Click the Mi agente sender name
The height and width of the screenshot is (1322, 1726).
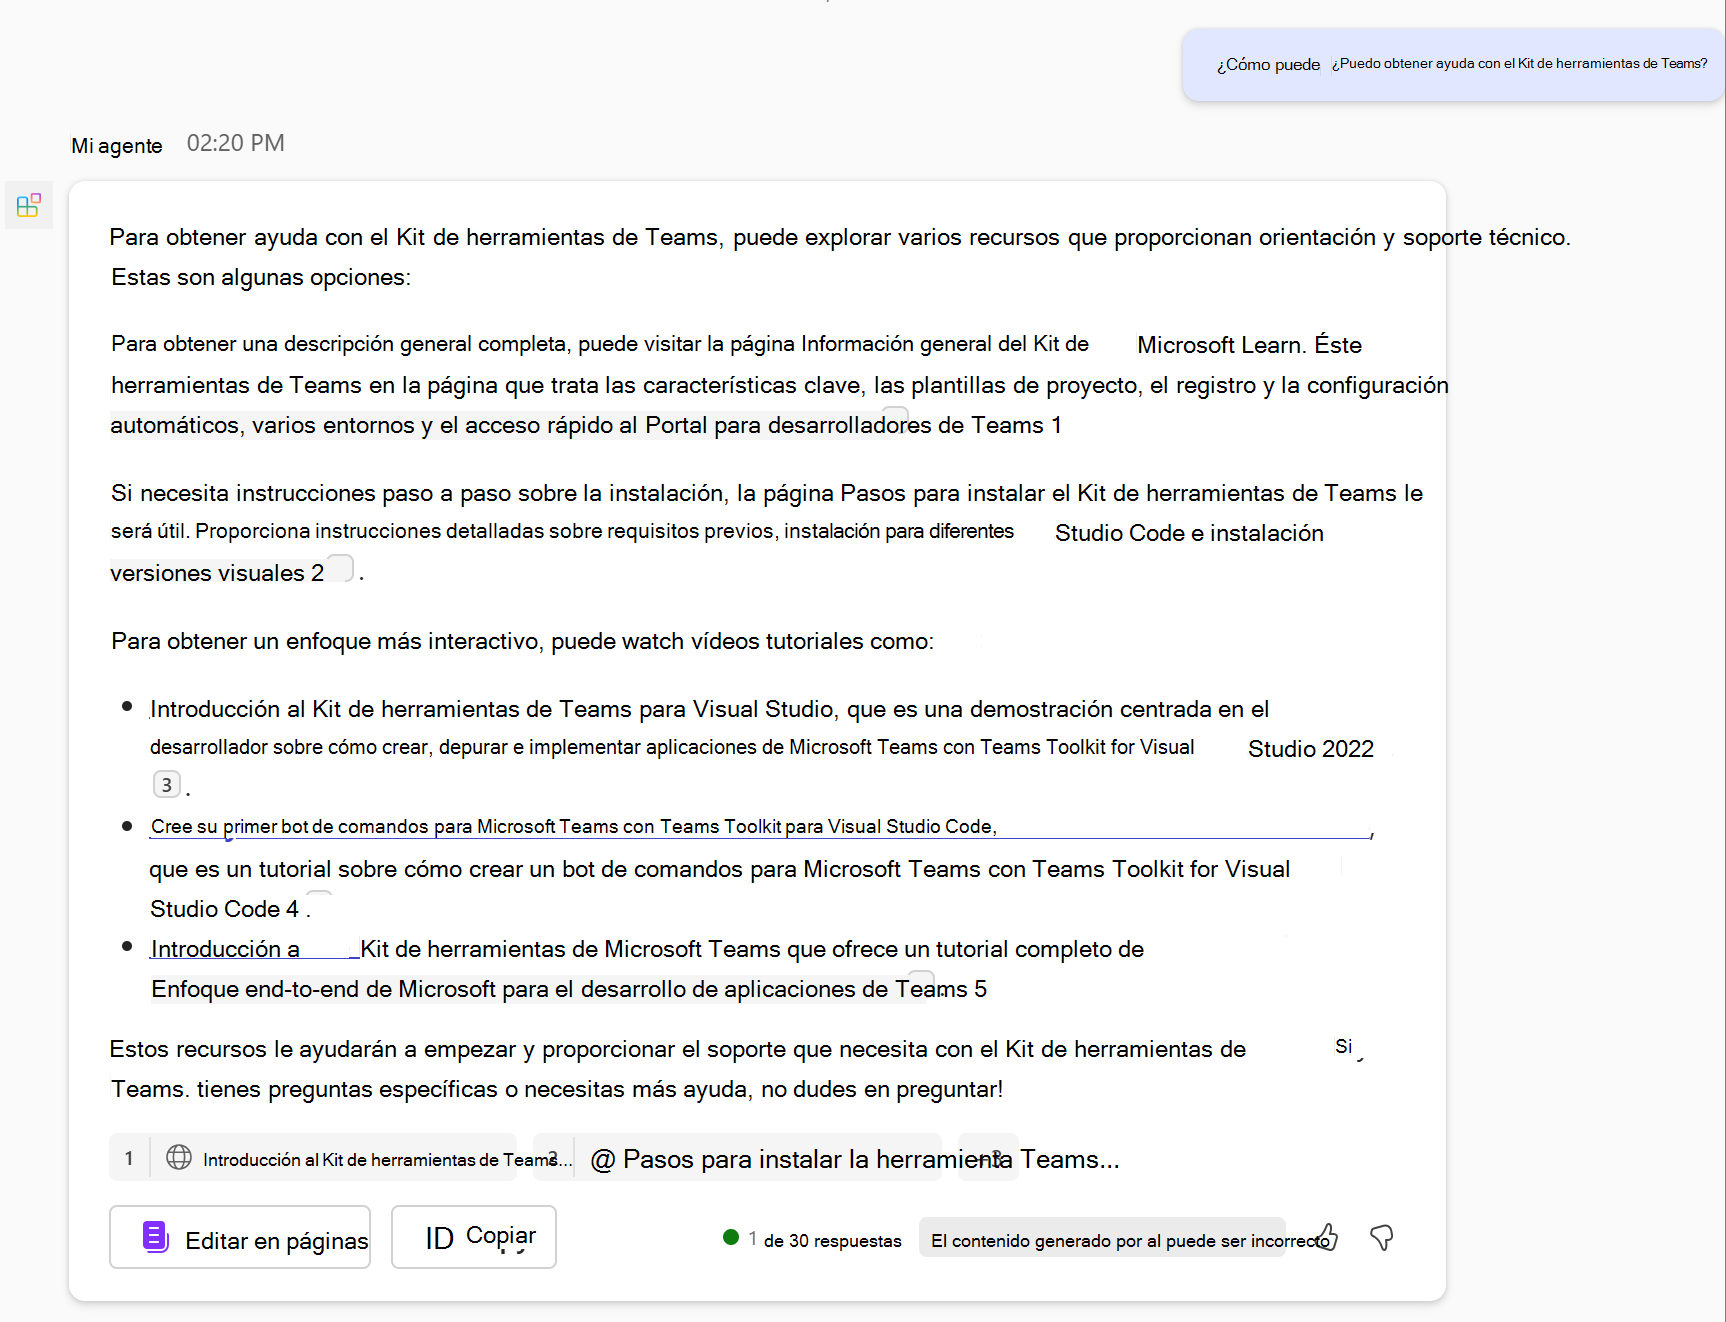[x=117, y=146]
